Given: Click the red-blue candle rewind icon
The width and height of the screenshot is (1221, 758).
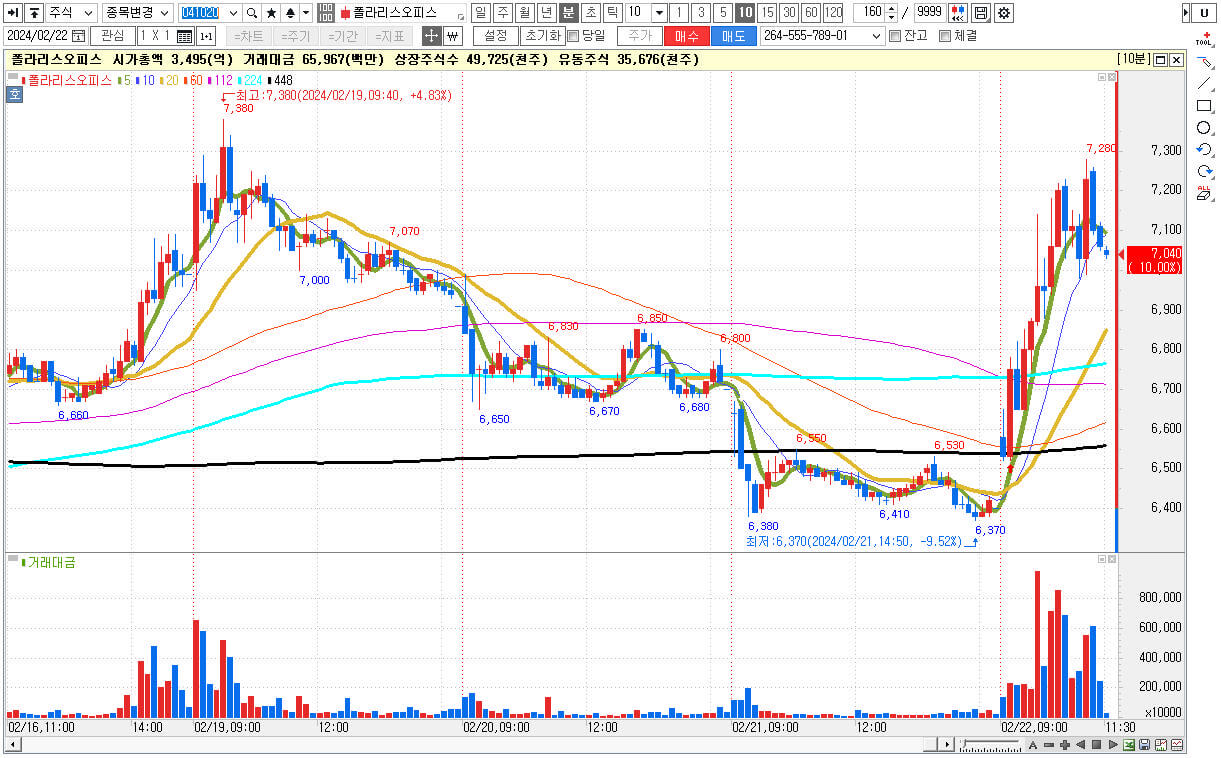Looking at the screenshot, I should tap(958, 13).
